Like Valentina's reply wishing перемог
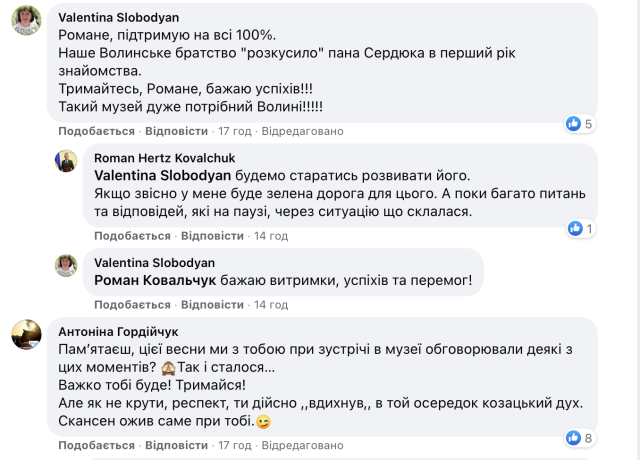Screen dimensions: 640x460 coord(132,305)
